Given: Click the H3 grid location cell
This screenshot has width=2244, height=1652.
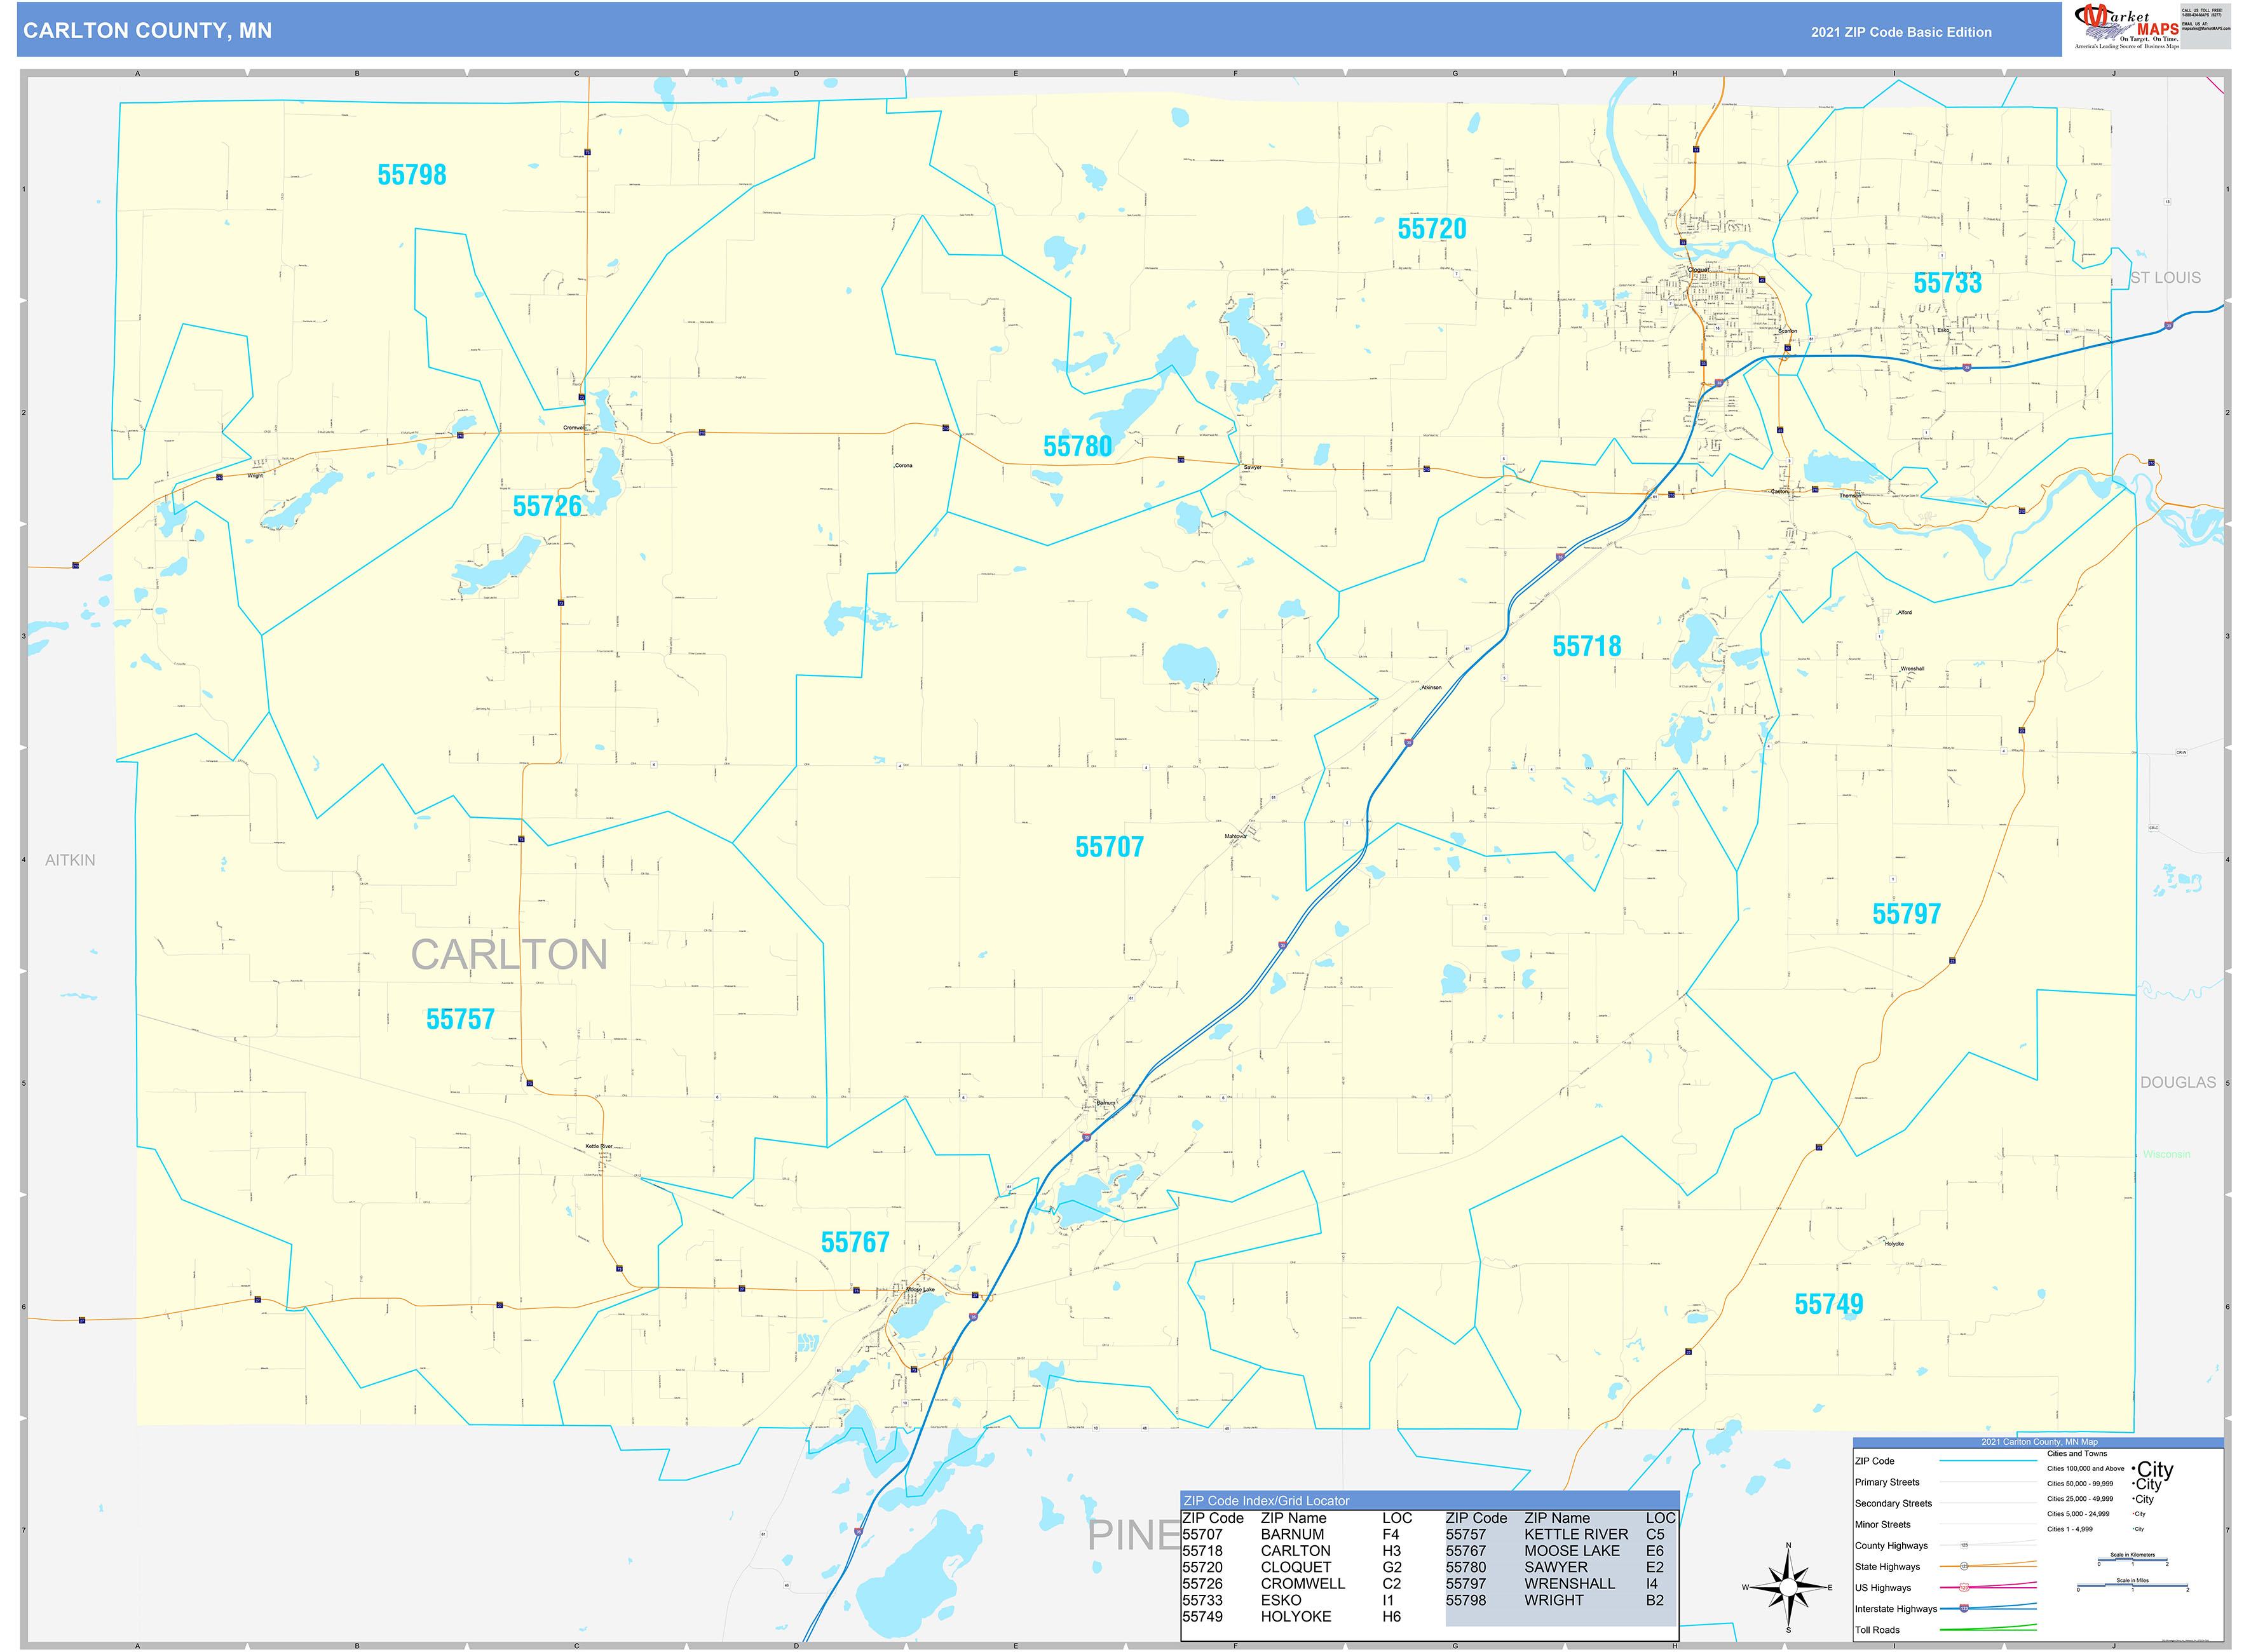Looking at the screenshot, I should point(1391,1551).
